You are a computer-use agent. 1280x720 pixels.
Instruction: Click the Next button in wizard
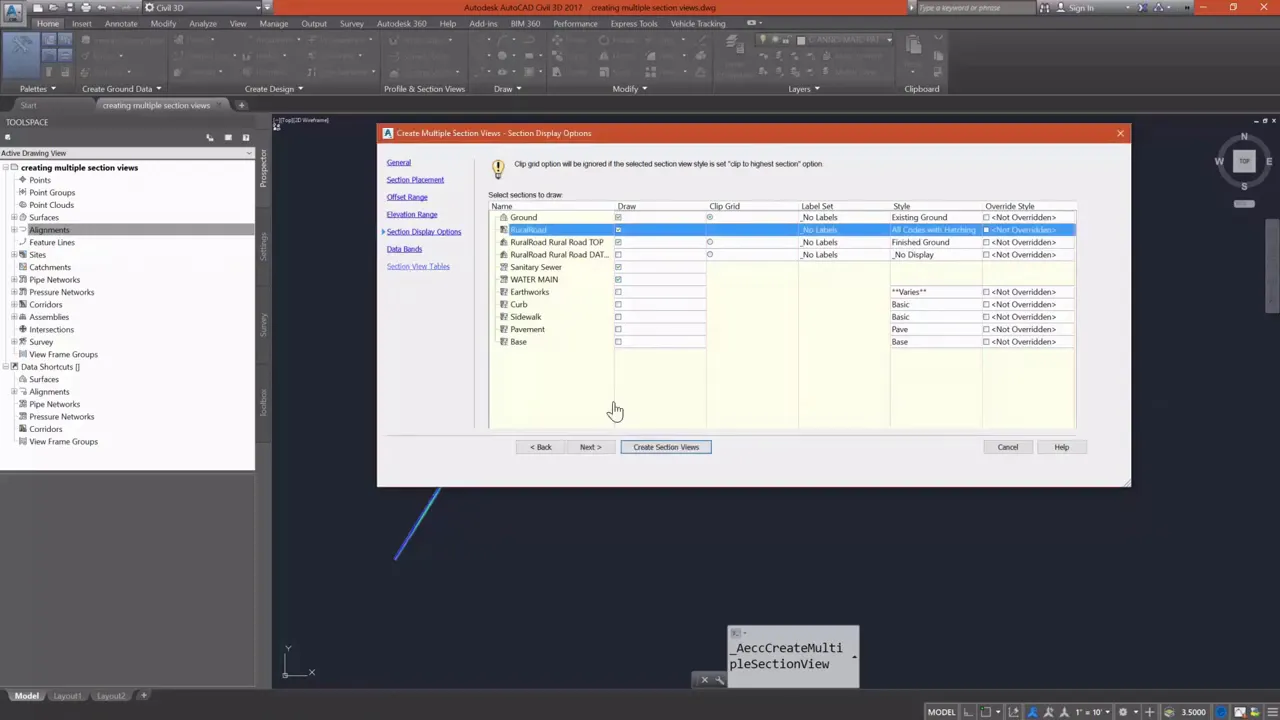[591, 447]
